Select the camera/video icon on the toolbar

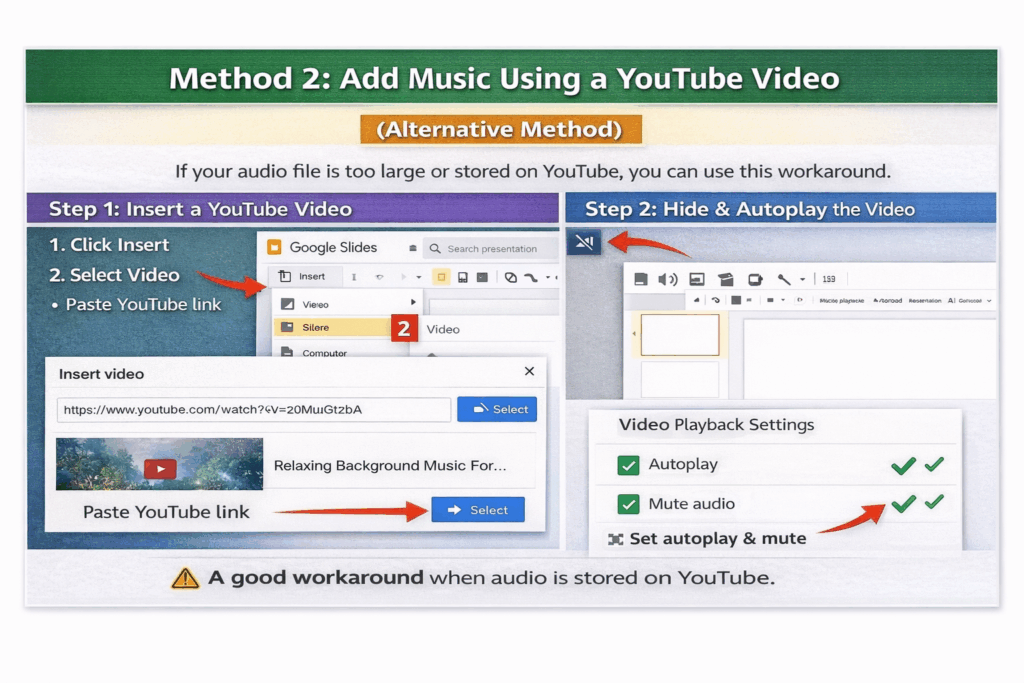(x=755, y=280)
